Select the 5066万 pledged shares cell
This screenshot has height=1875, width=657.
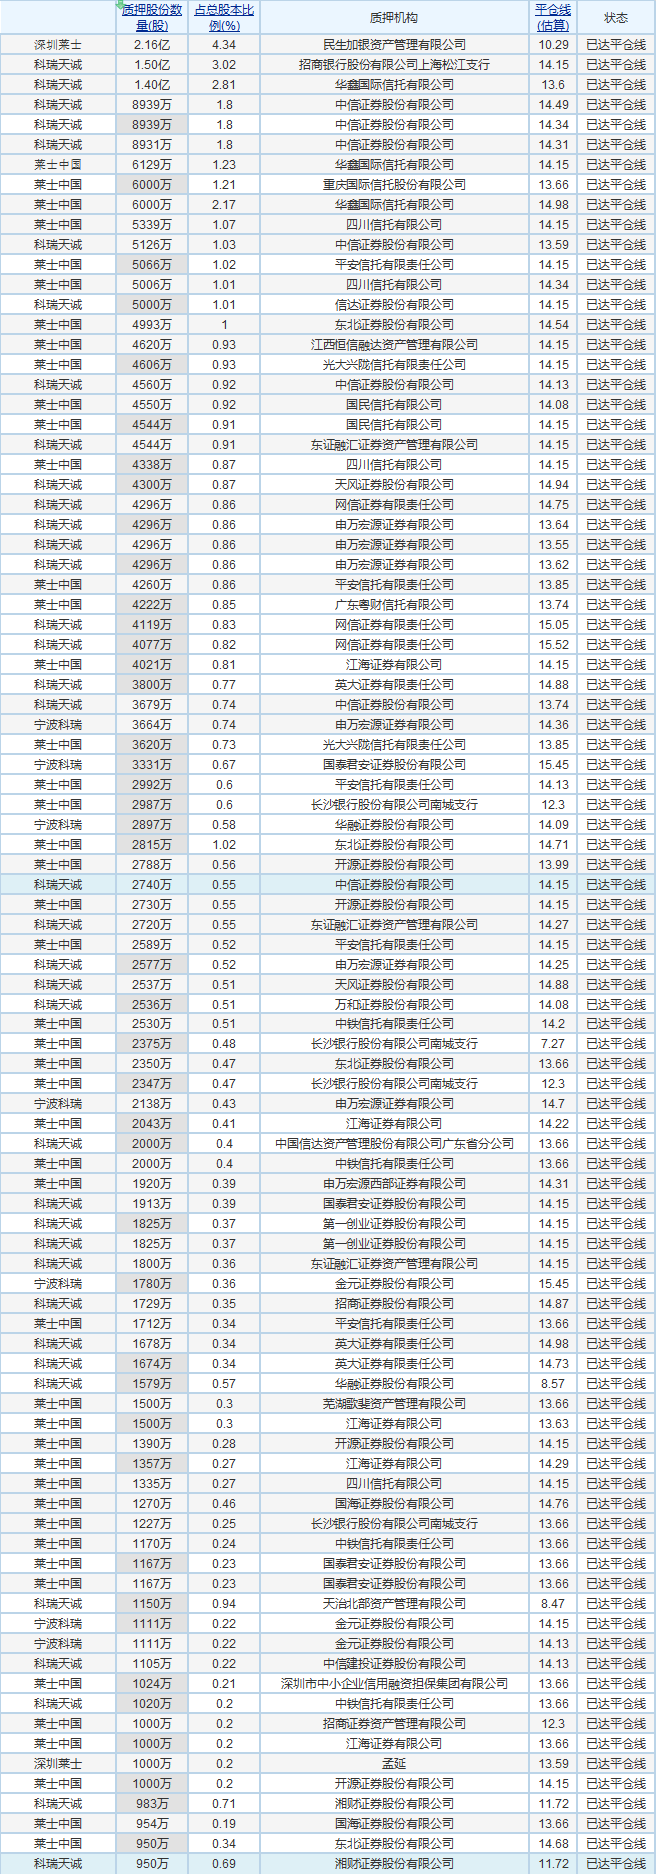(x=152, y=265)
